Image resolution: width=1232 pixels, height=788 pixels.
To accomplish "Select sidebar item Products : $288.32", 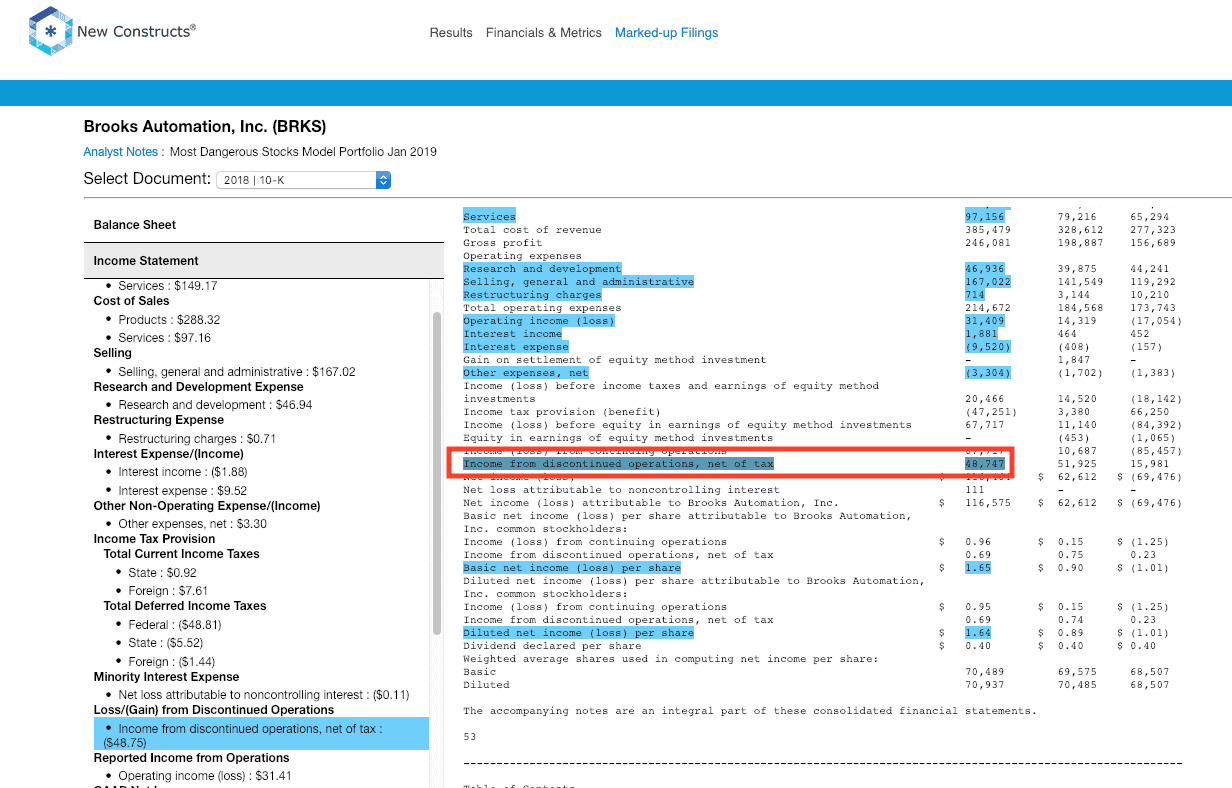I will (x=169, y=320).
